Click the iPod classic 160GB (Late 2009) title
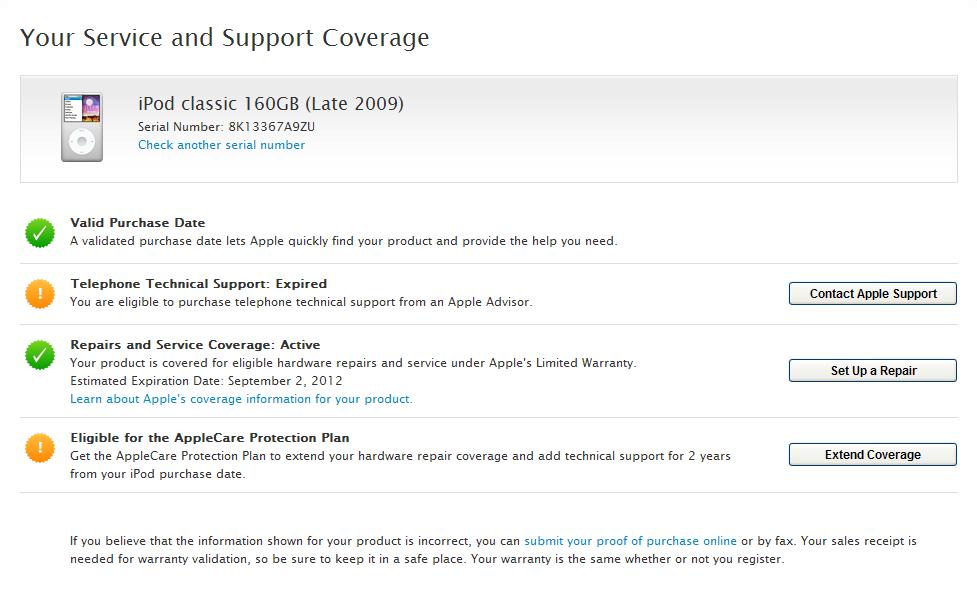This screenshot has height=596, width=977. coord(270,104)
